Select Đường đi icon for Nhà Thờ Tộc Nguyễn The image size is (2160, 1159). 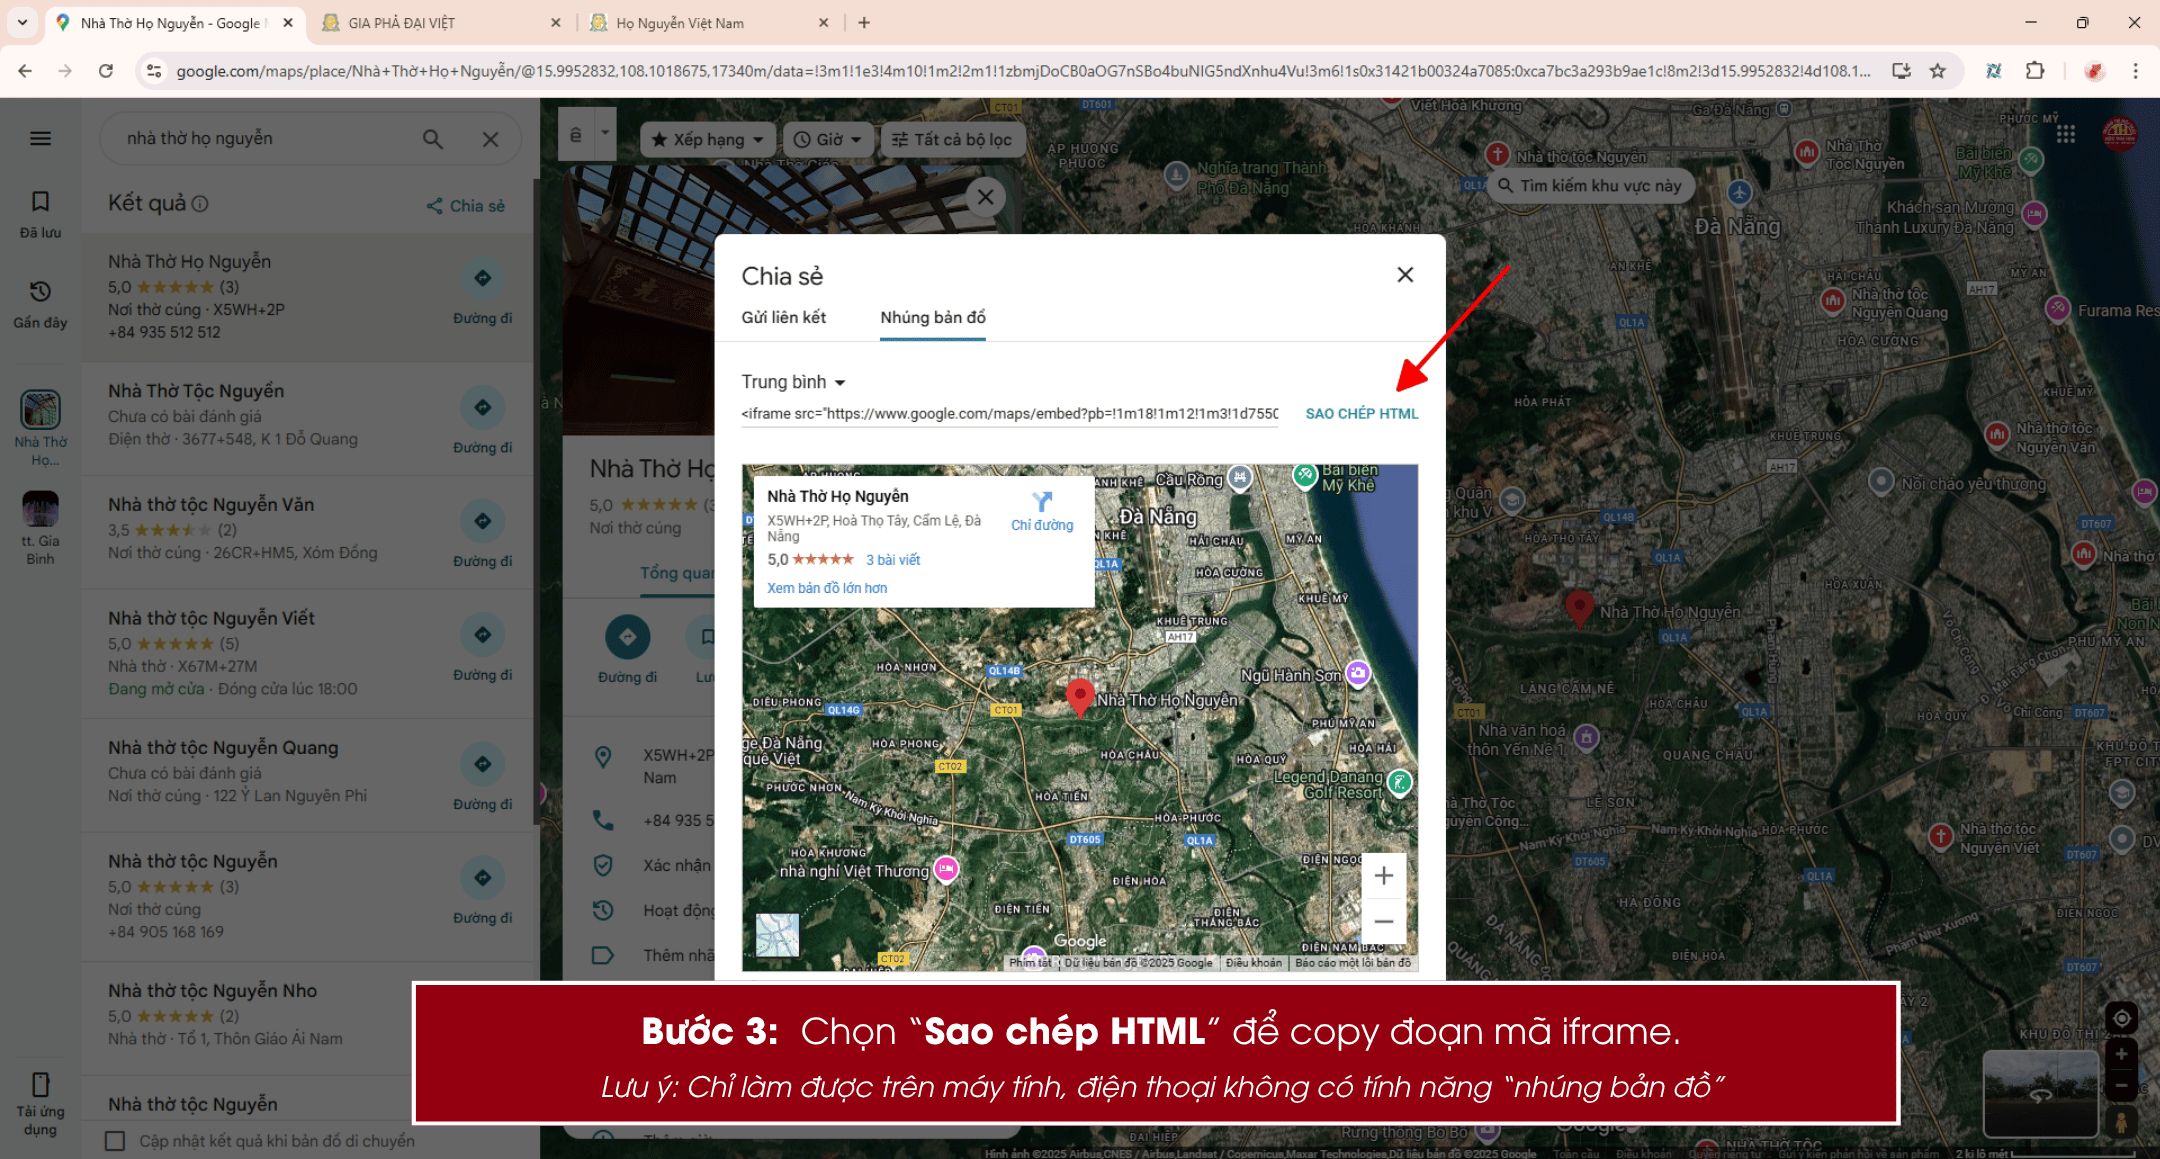[x=483, y=408]
